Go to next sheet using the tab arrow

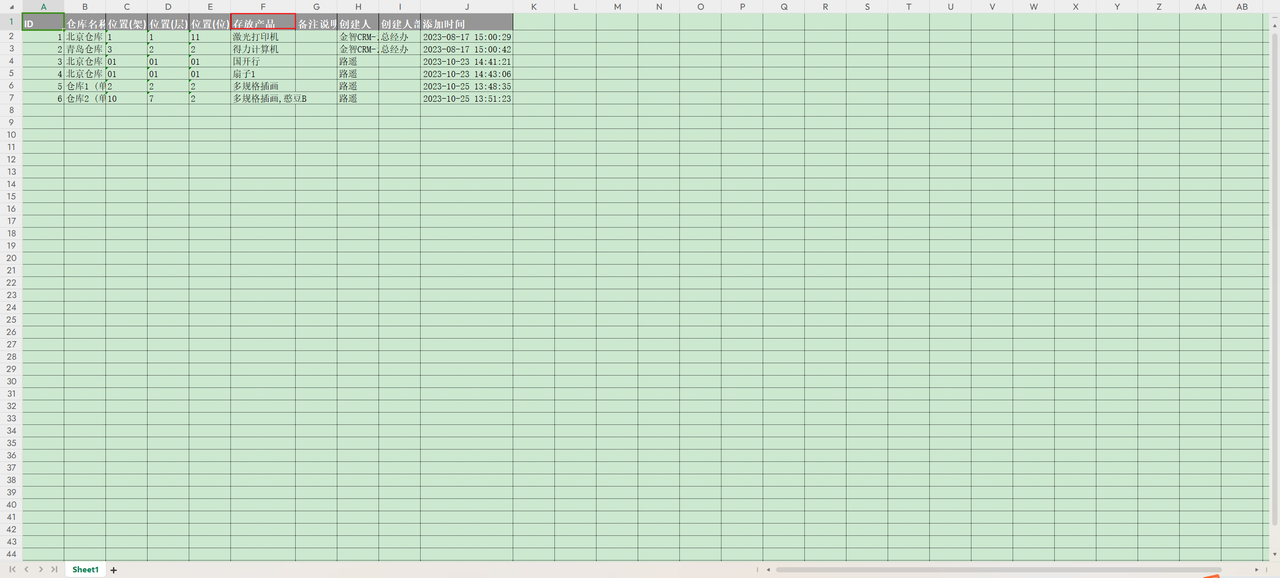(41, 569)
